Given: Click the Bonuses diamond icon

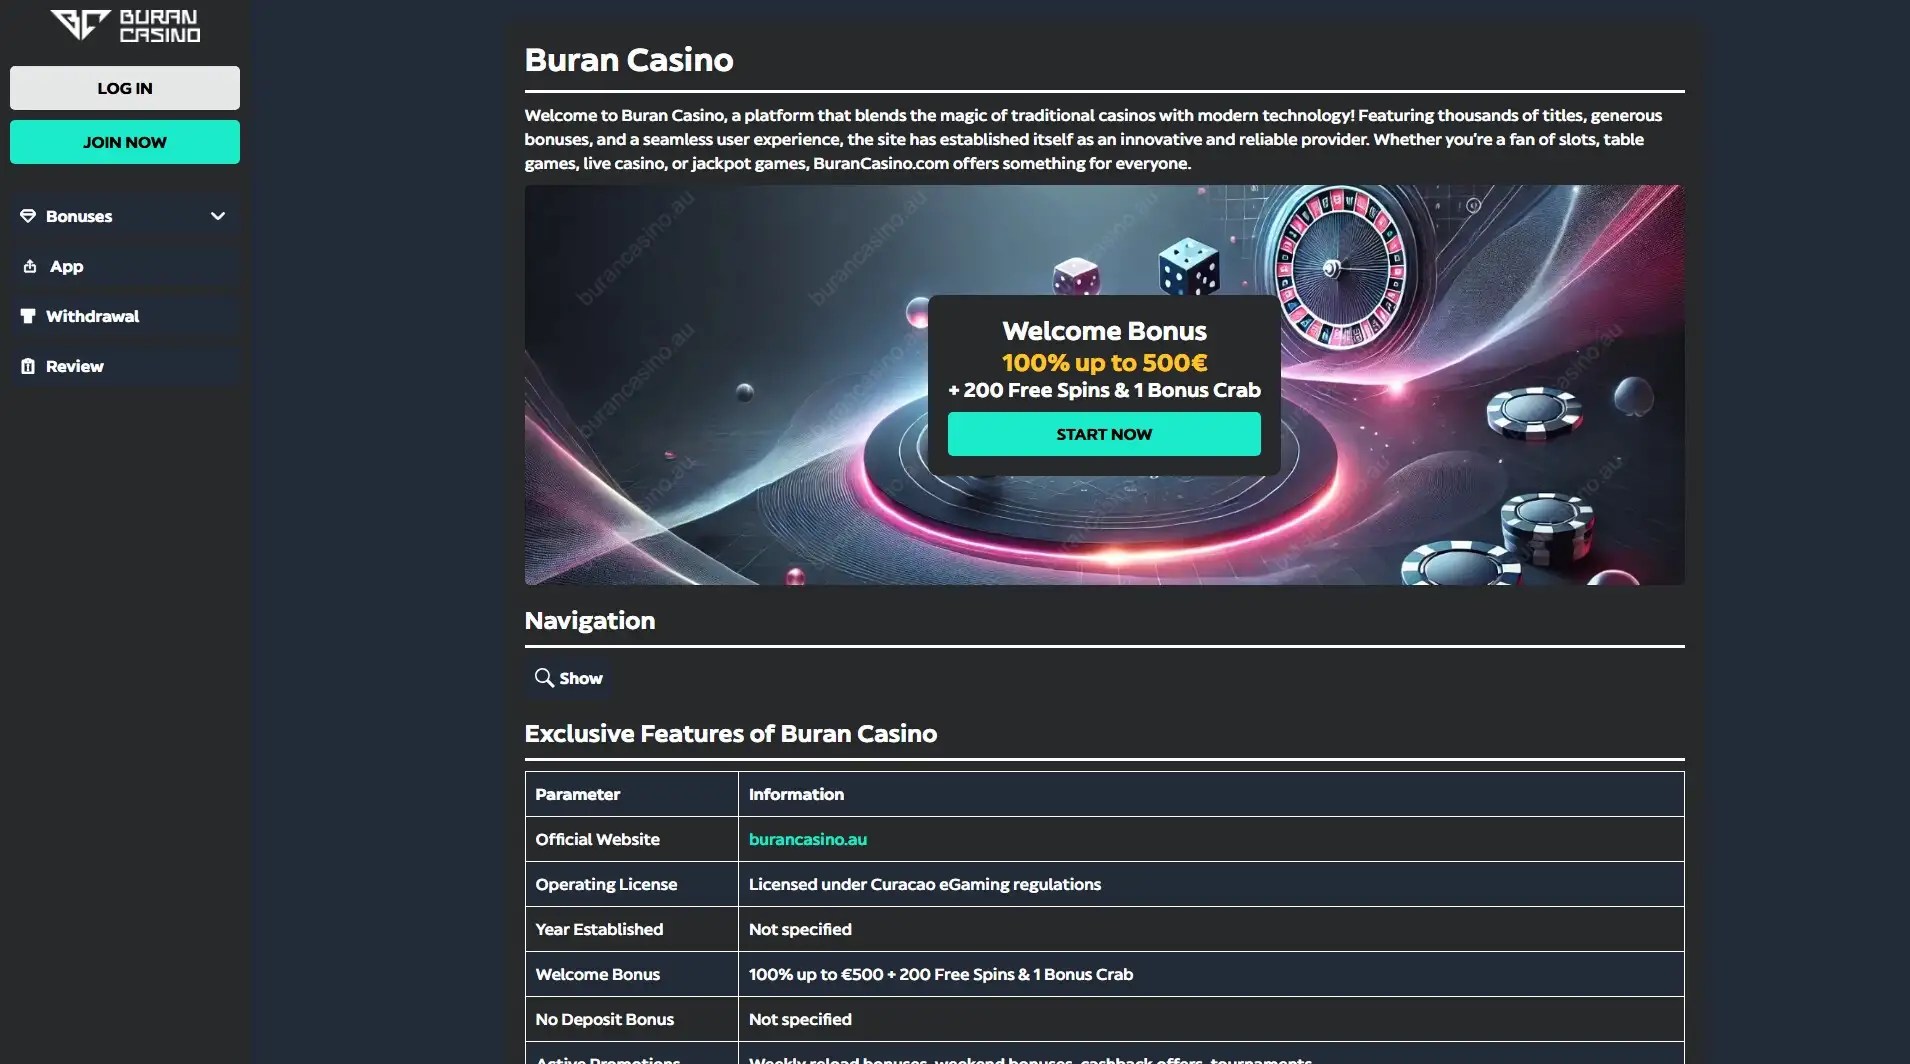Looking at the screenshot, I should coord(28,216).
